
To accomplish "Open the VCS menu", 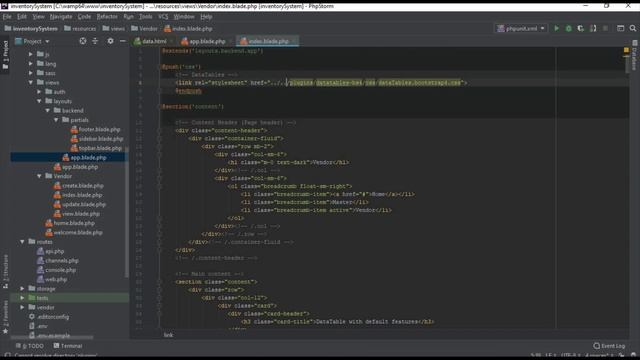I will (163, 17).
